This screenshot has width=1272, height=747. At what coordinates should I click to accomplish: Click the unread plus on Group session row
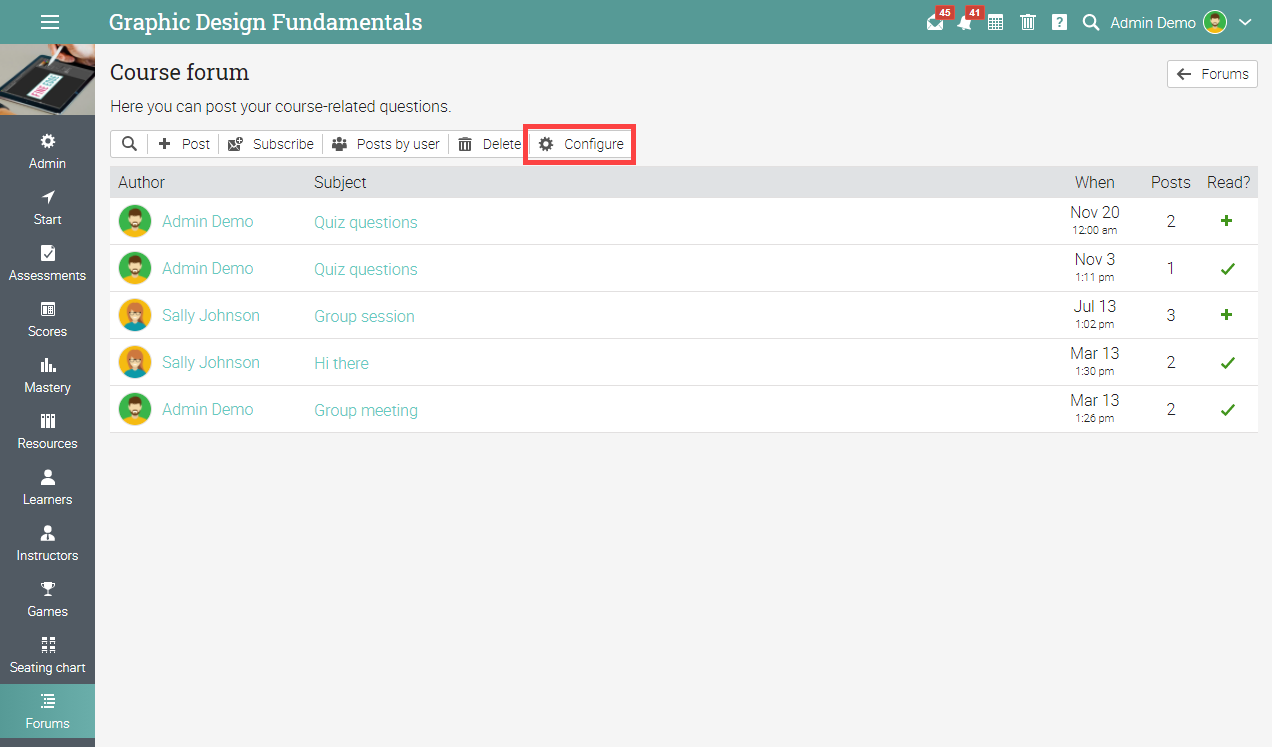[x=1227, y=314]
